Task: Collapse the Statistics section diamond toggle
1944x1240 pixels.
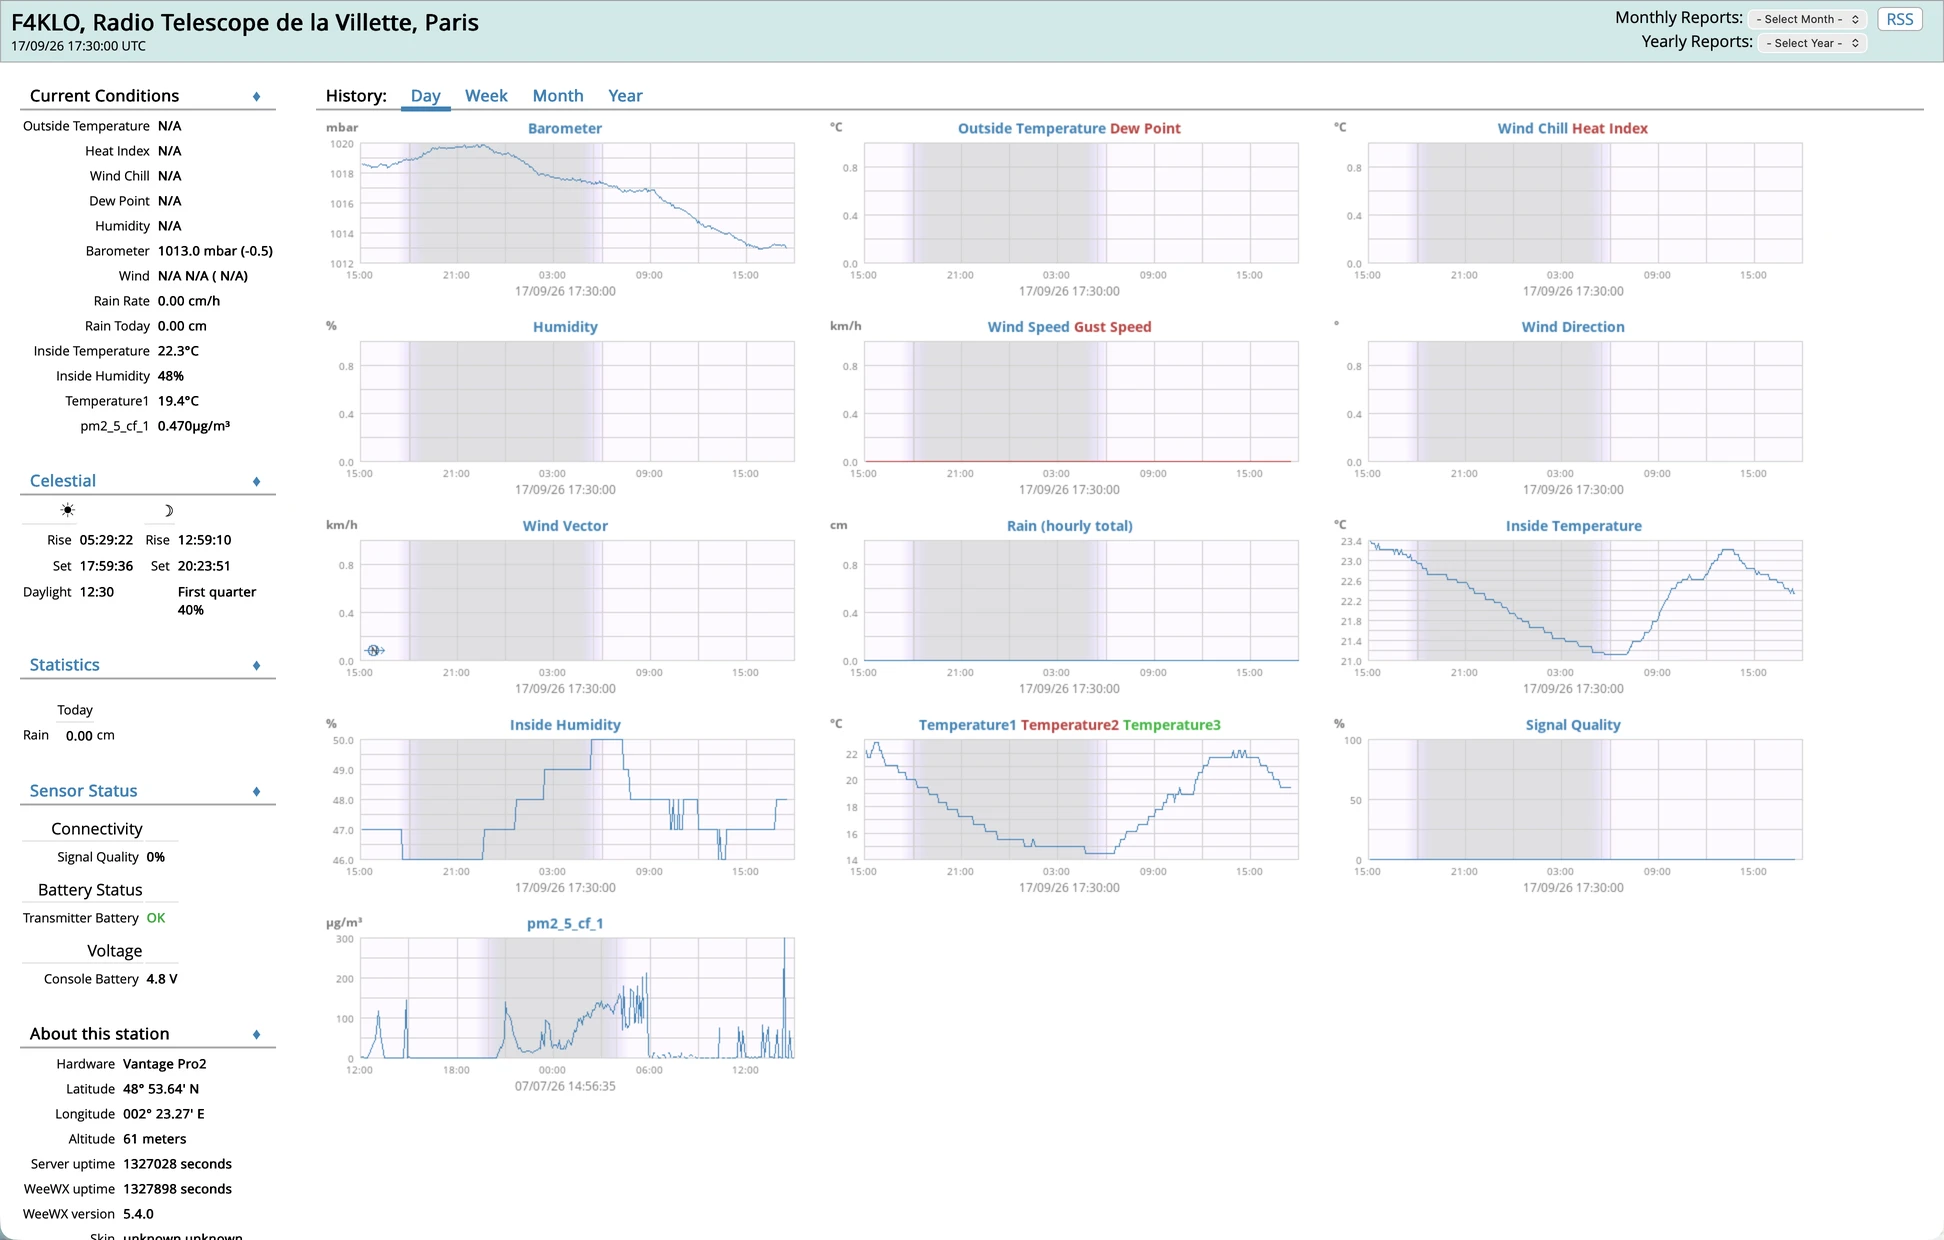Action: pos(256,666)
